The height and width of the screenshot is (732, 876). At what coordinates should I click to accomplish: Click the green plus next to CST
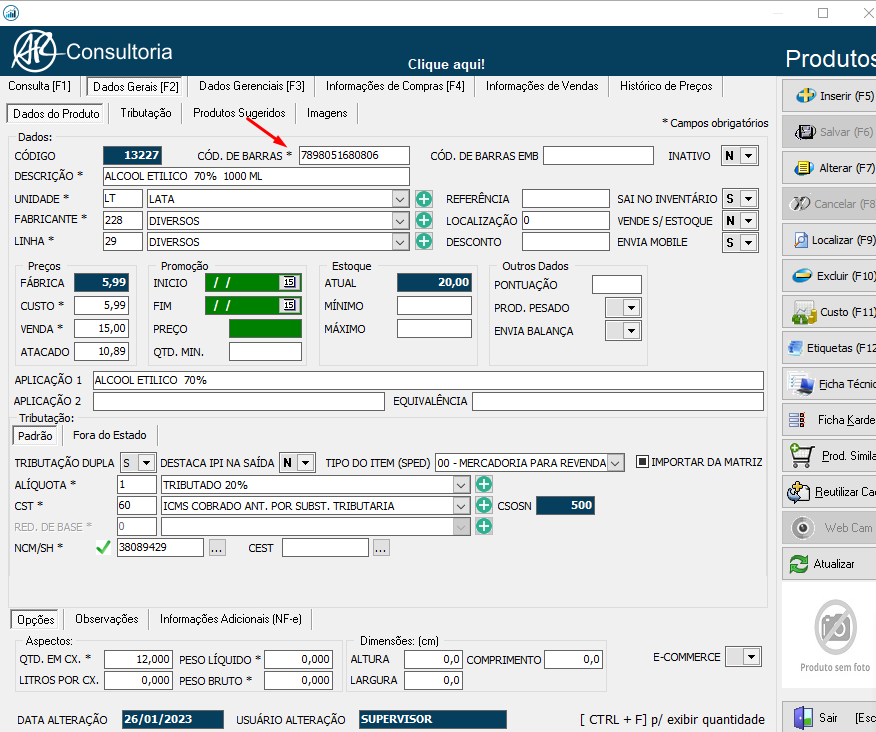click(x=484, y=505)
